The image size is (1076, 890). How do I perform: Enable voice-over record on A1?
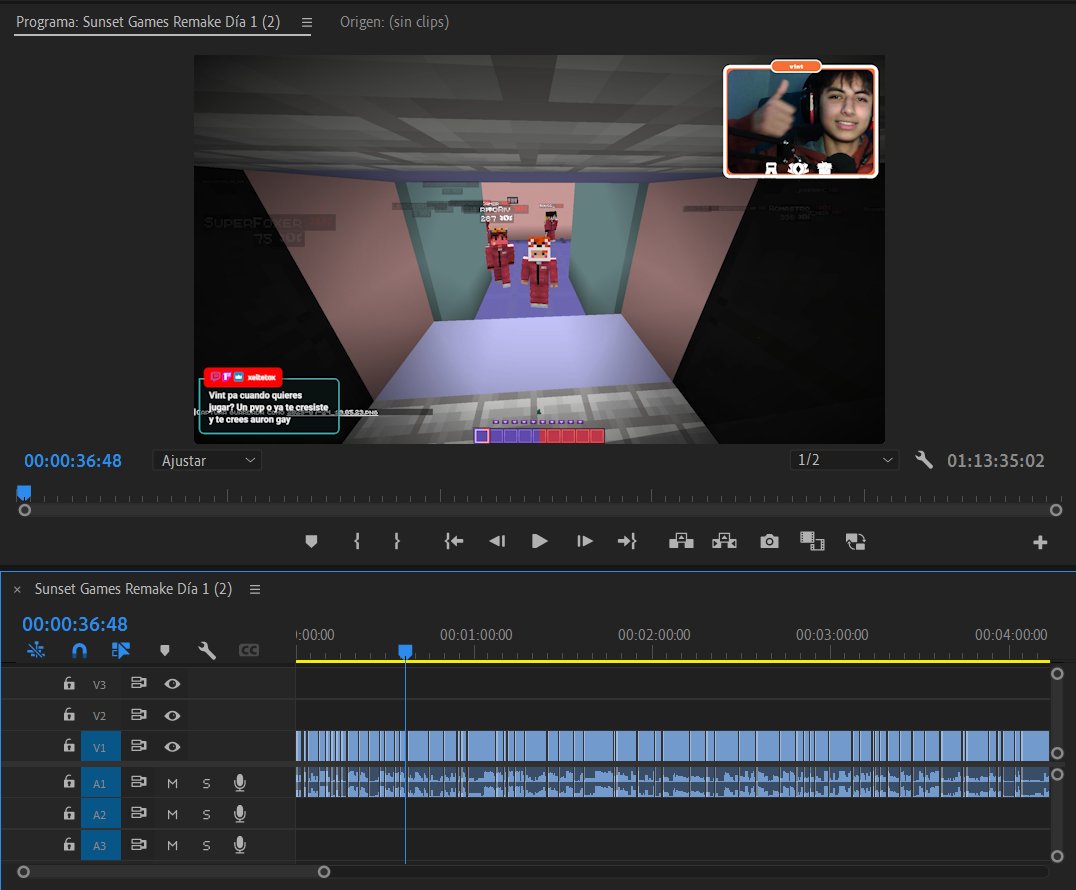pos(239,782)
